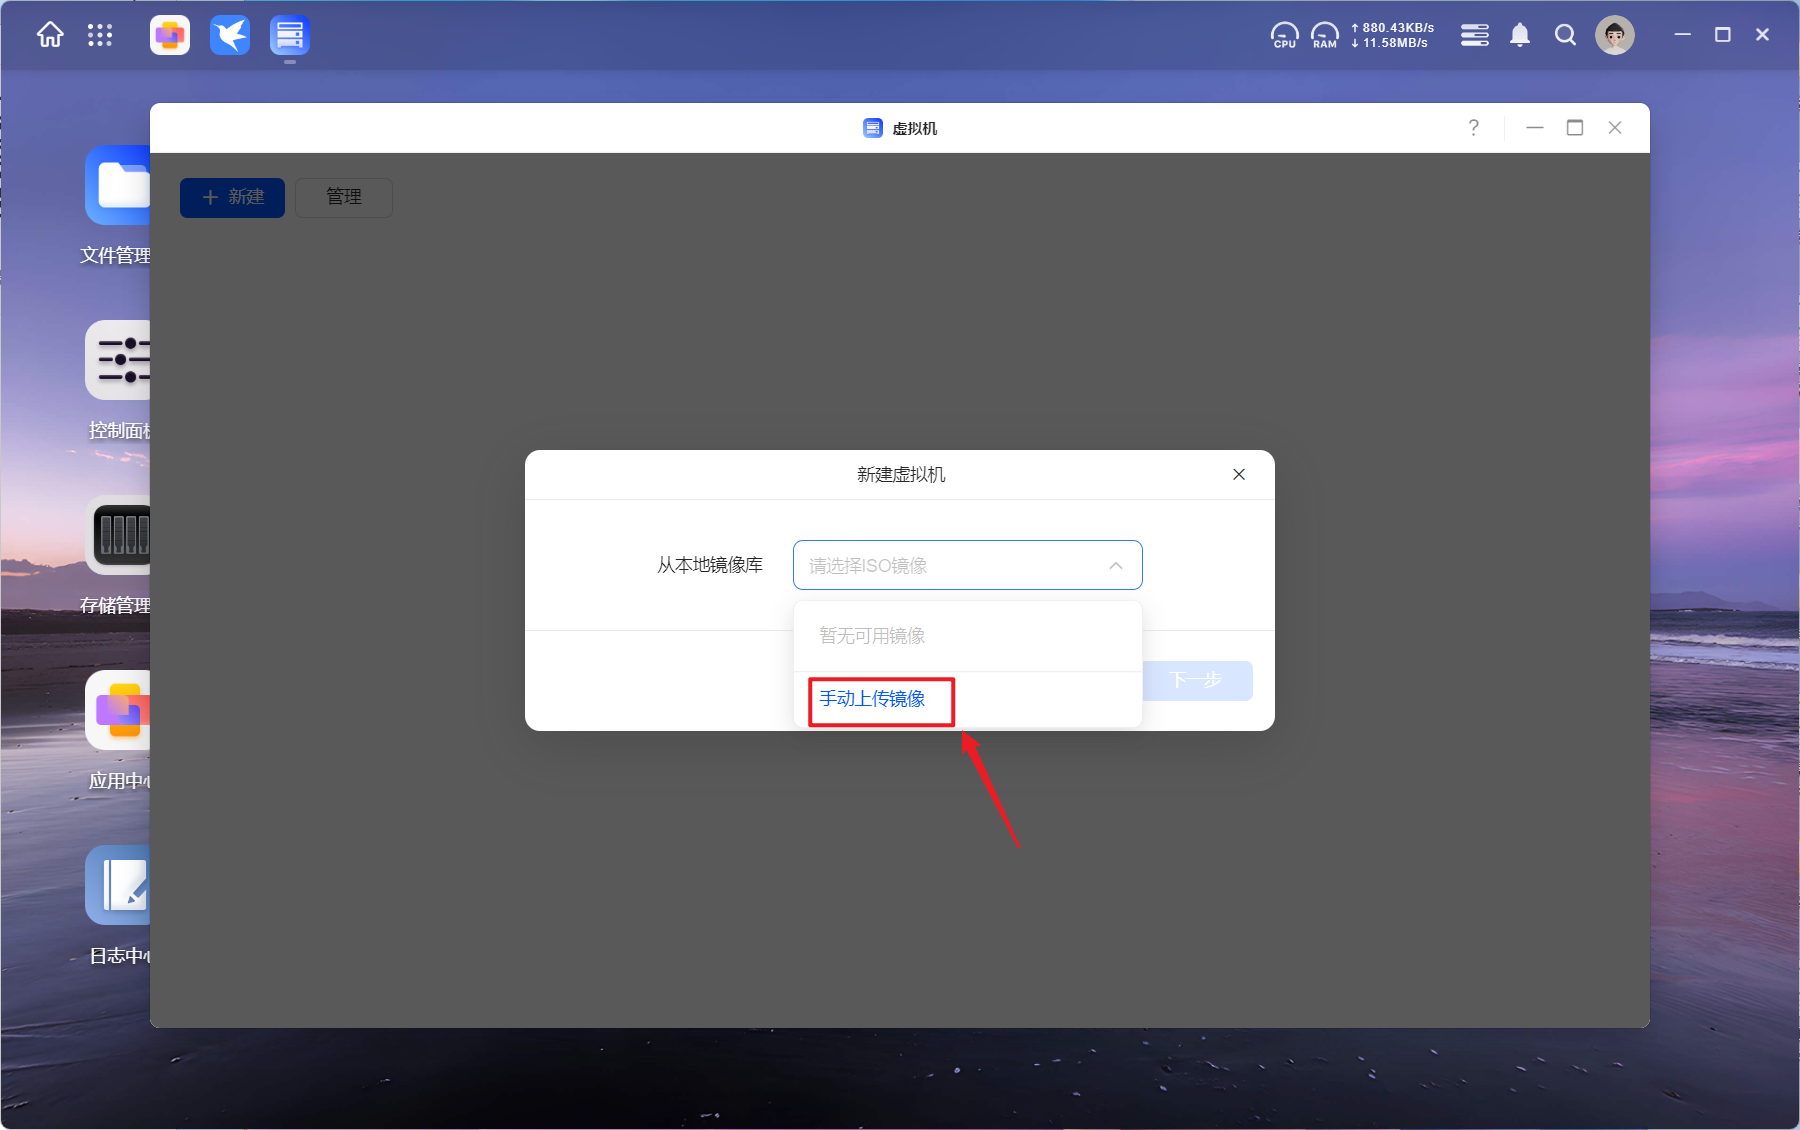Select the virtual machine taskbar icon
Viewport: 1800px width, 1130px height.
coord(290,36)
